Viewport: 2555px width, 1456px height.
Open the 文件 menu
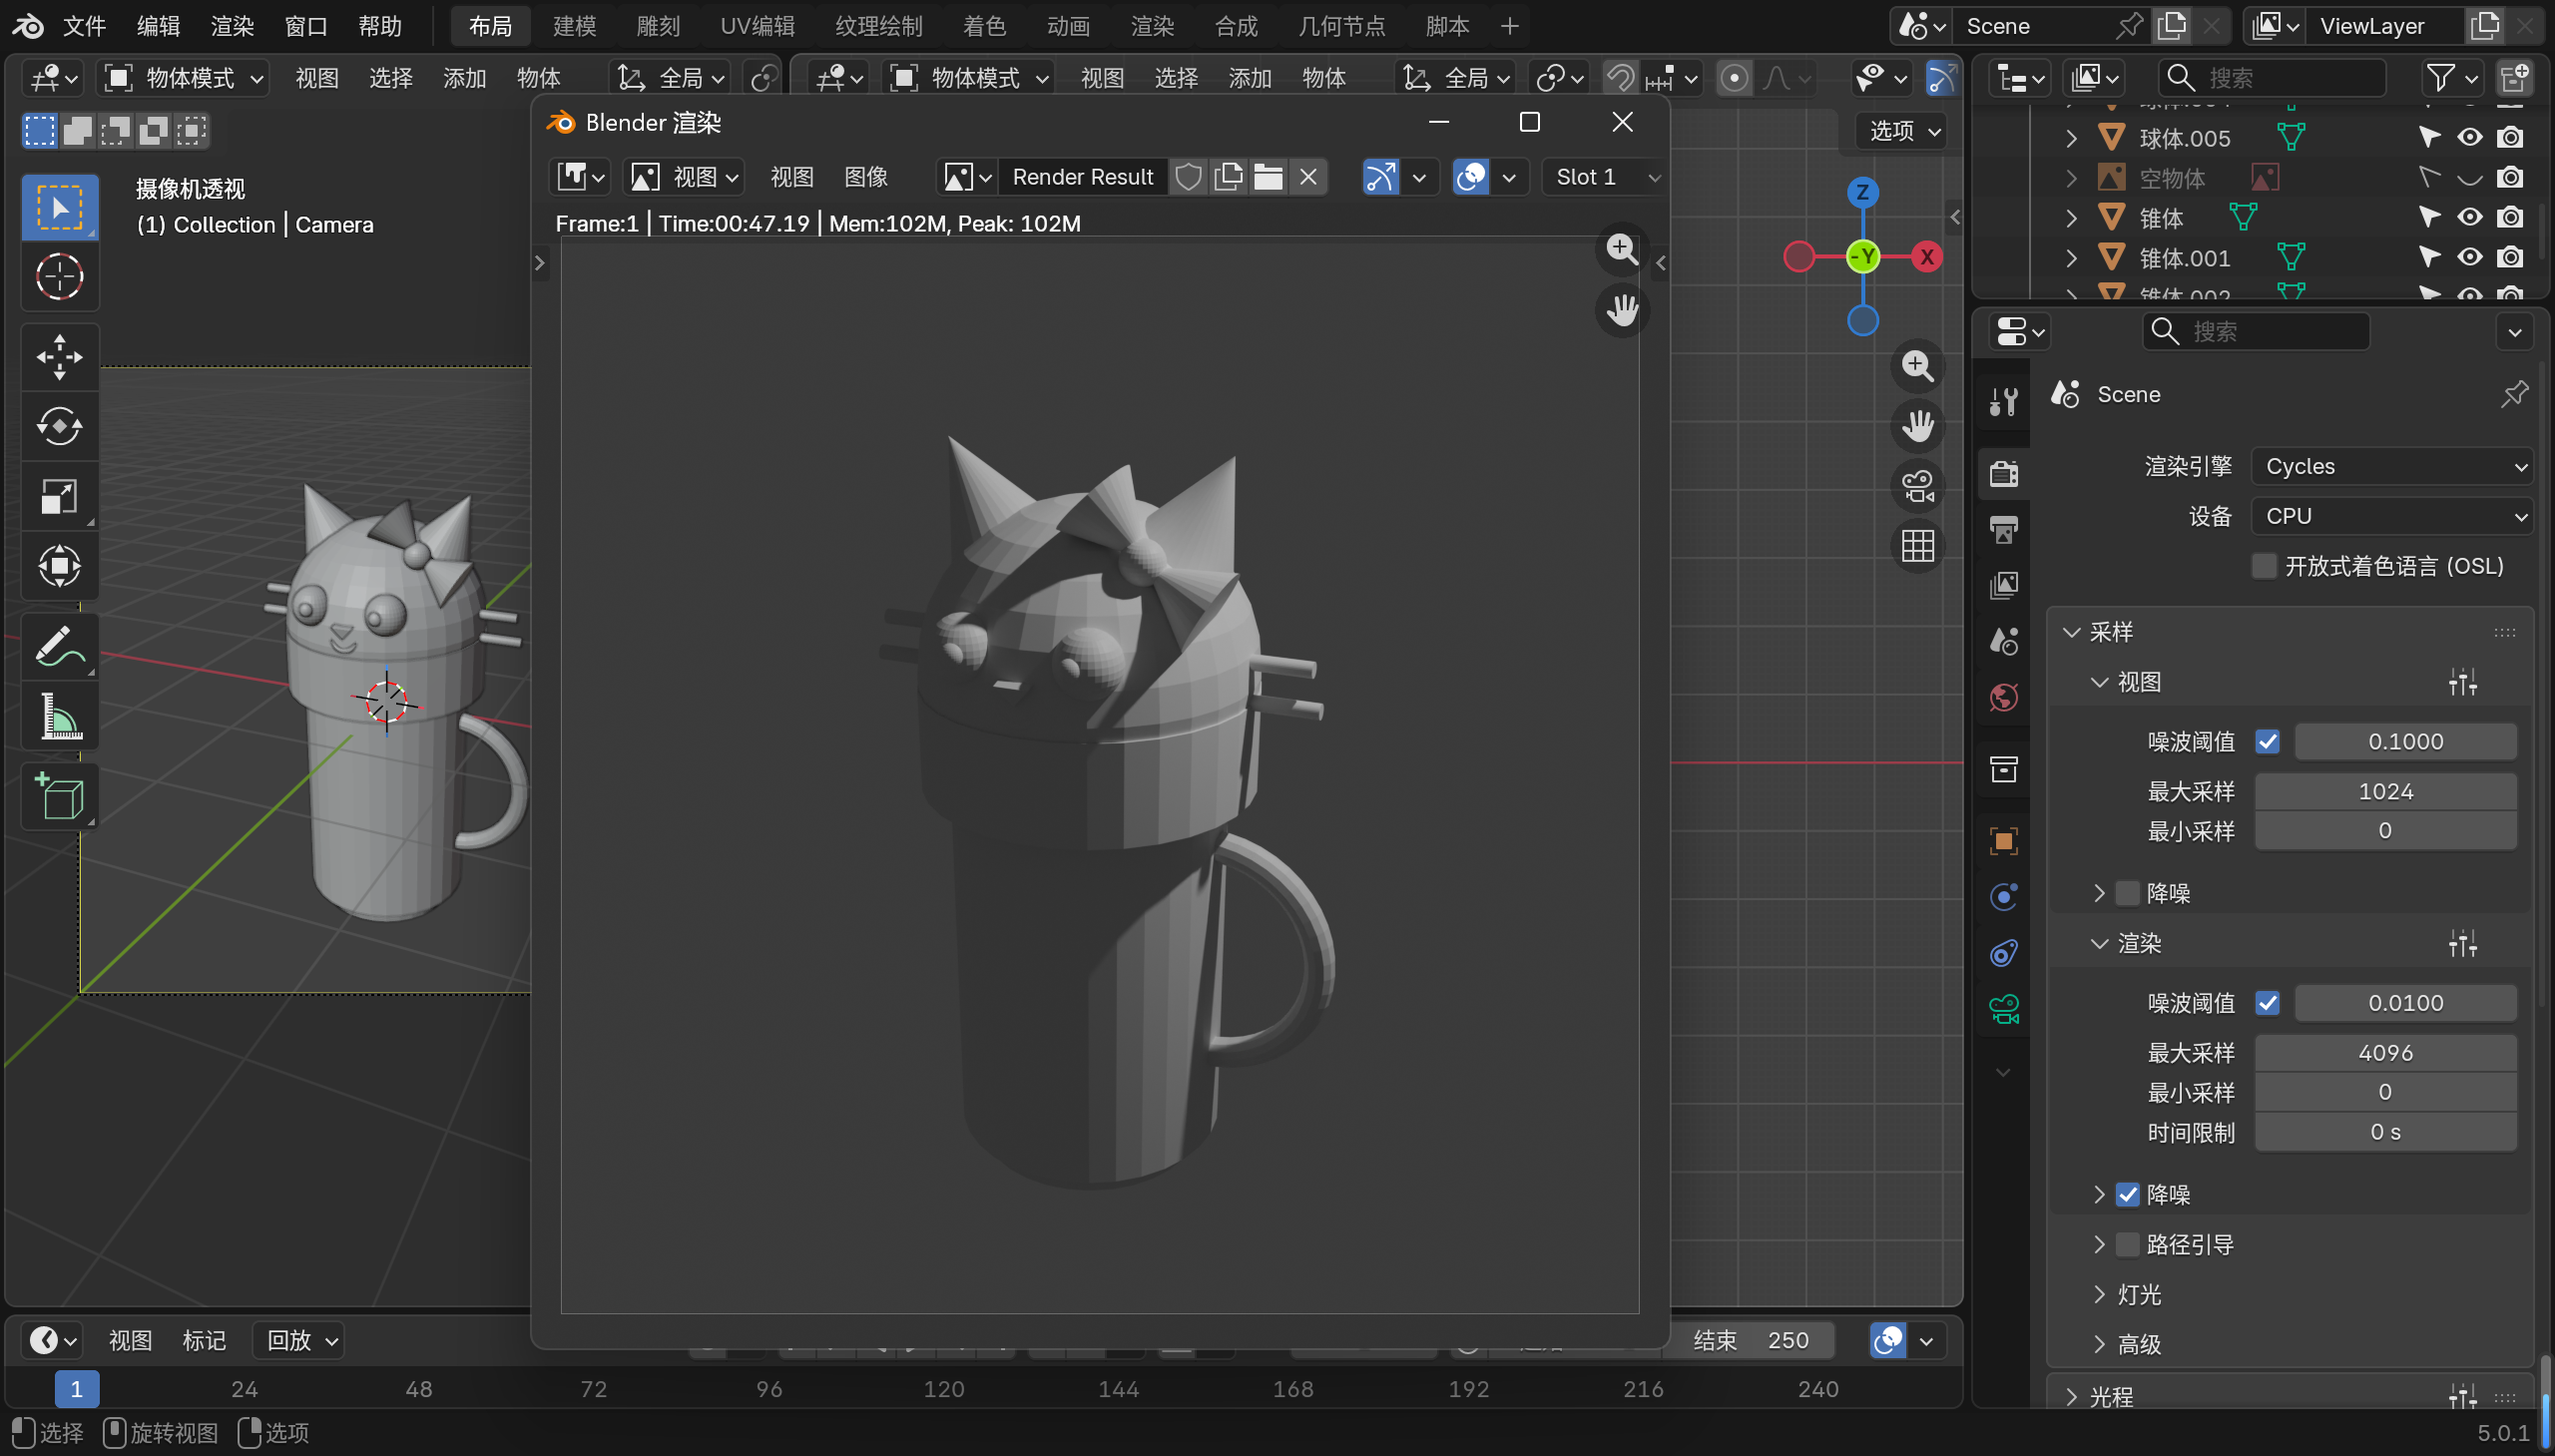coord(84,26)
